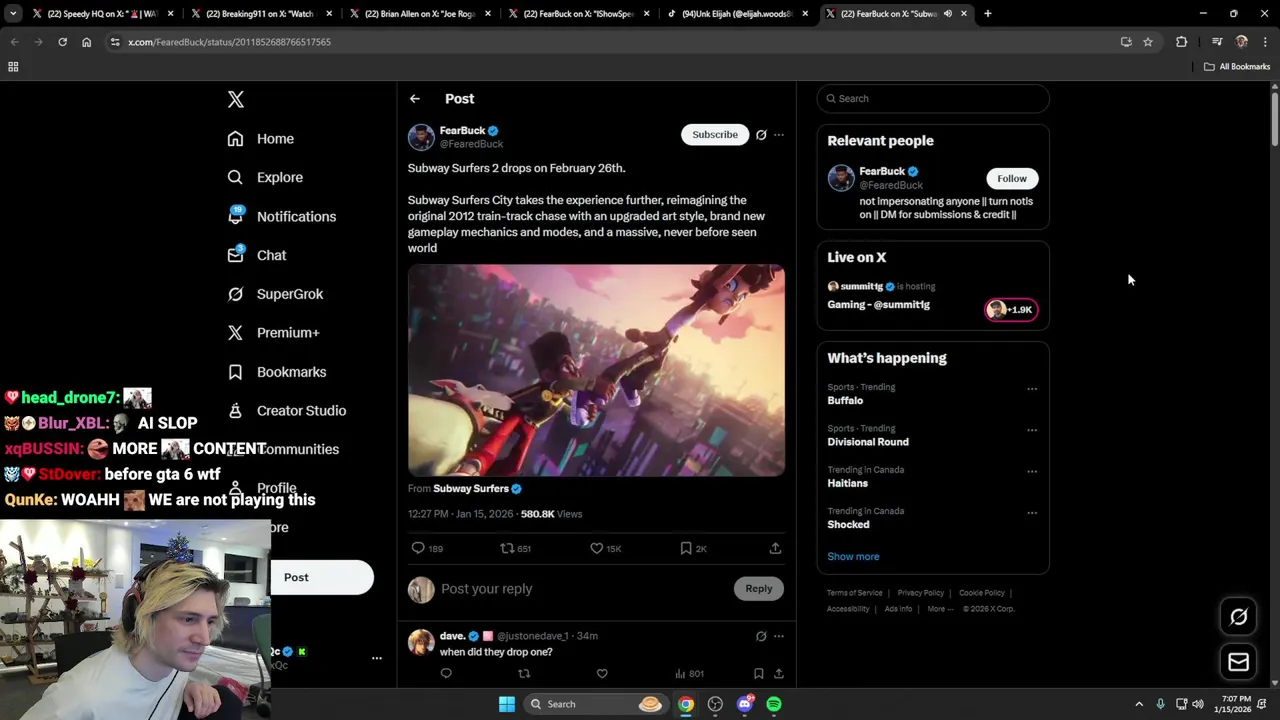The image size is (1280, 720).
Task: Reload the page
Action: tap(62, 42)
